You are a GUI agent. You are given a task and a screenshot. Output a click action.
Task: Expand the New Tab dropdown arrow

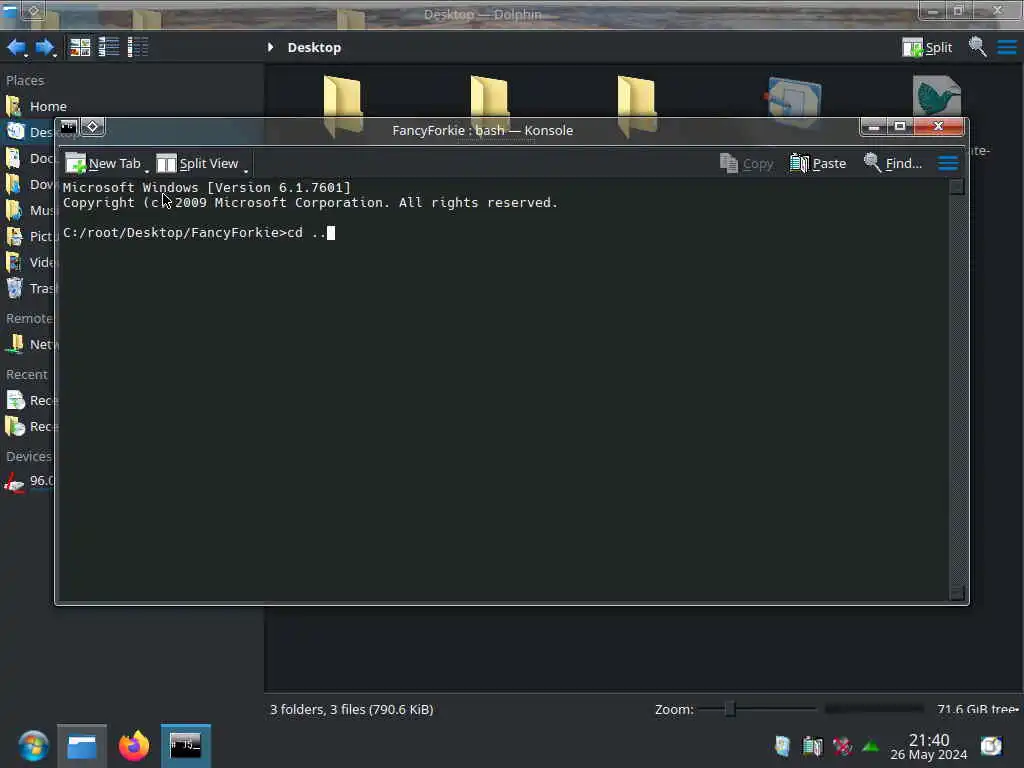(x=147, y=171)
